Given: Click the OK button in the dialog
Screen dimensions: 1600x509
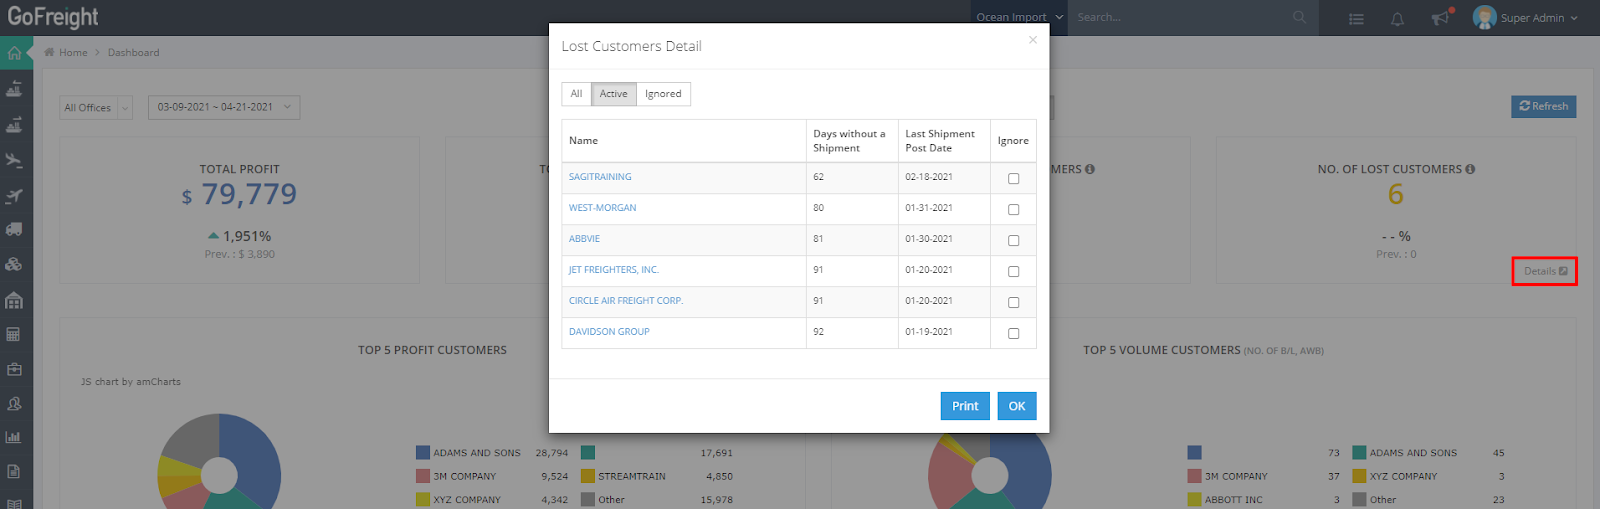Looking at the screenshot, I should coord(1016,406).
